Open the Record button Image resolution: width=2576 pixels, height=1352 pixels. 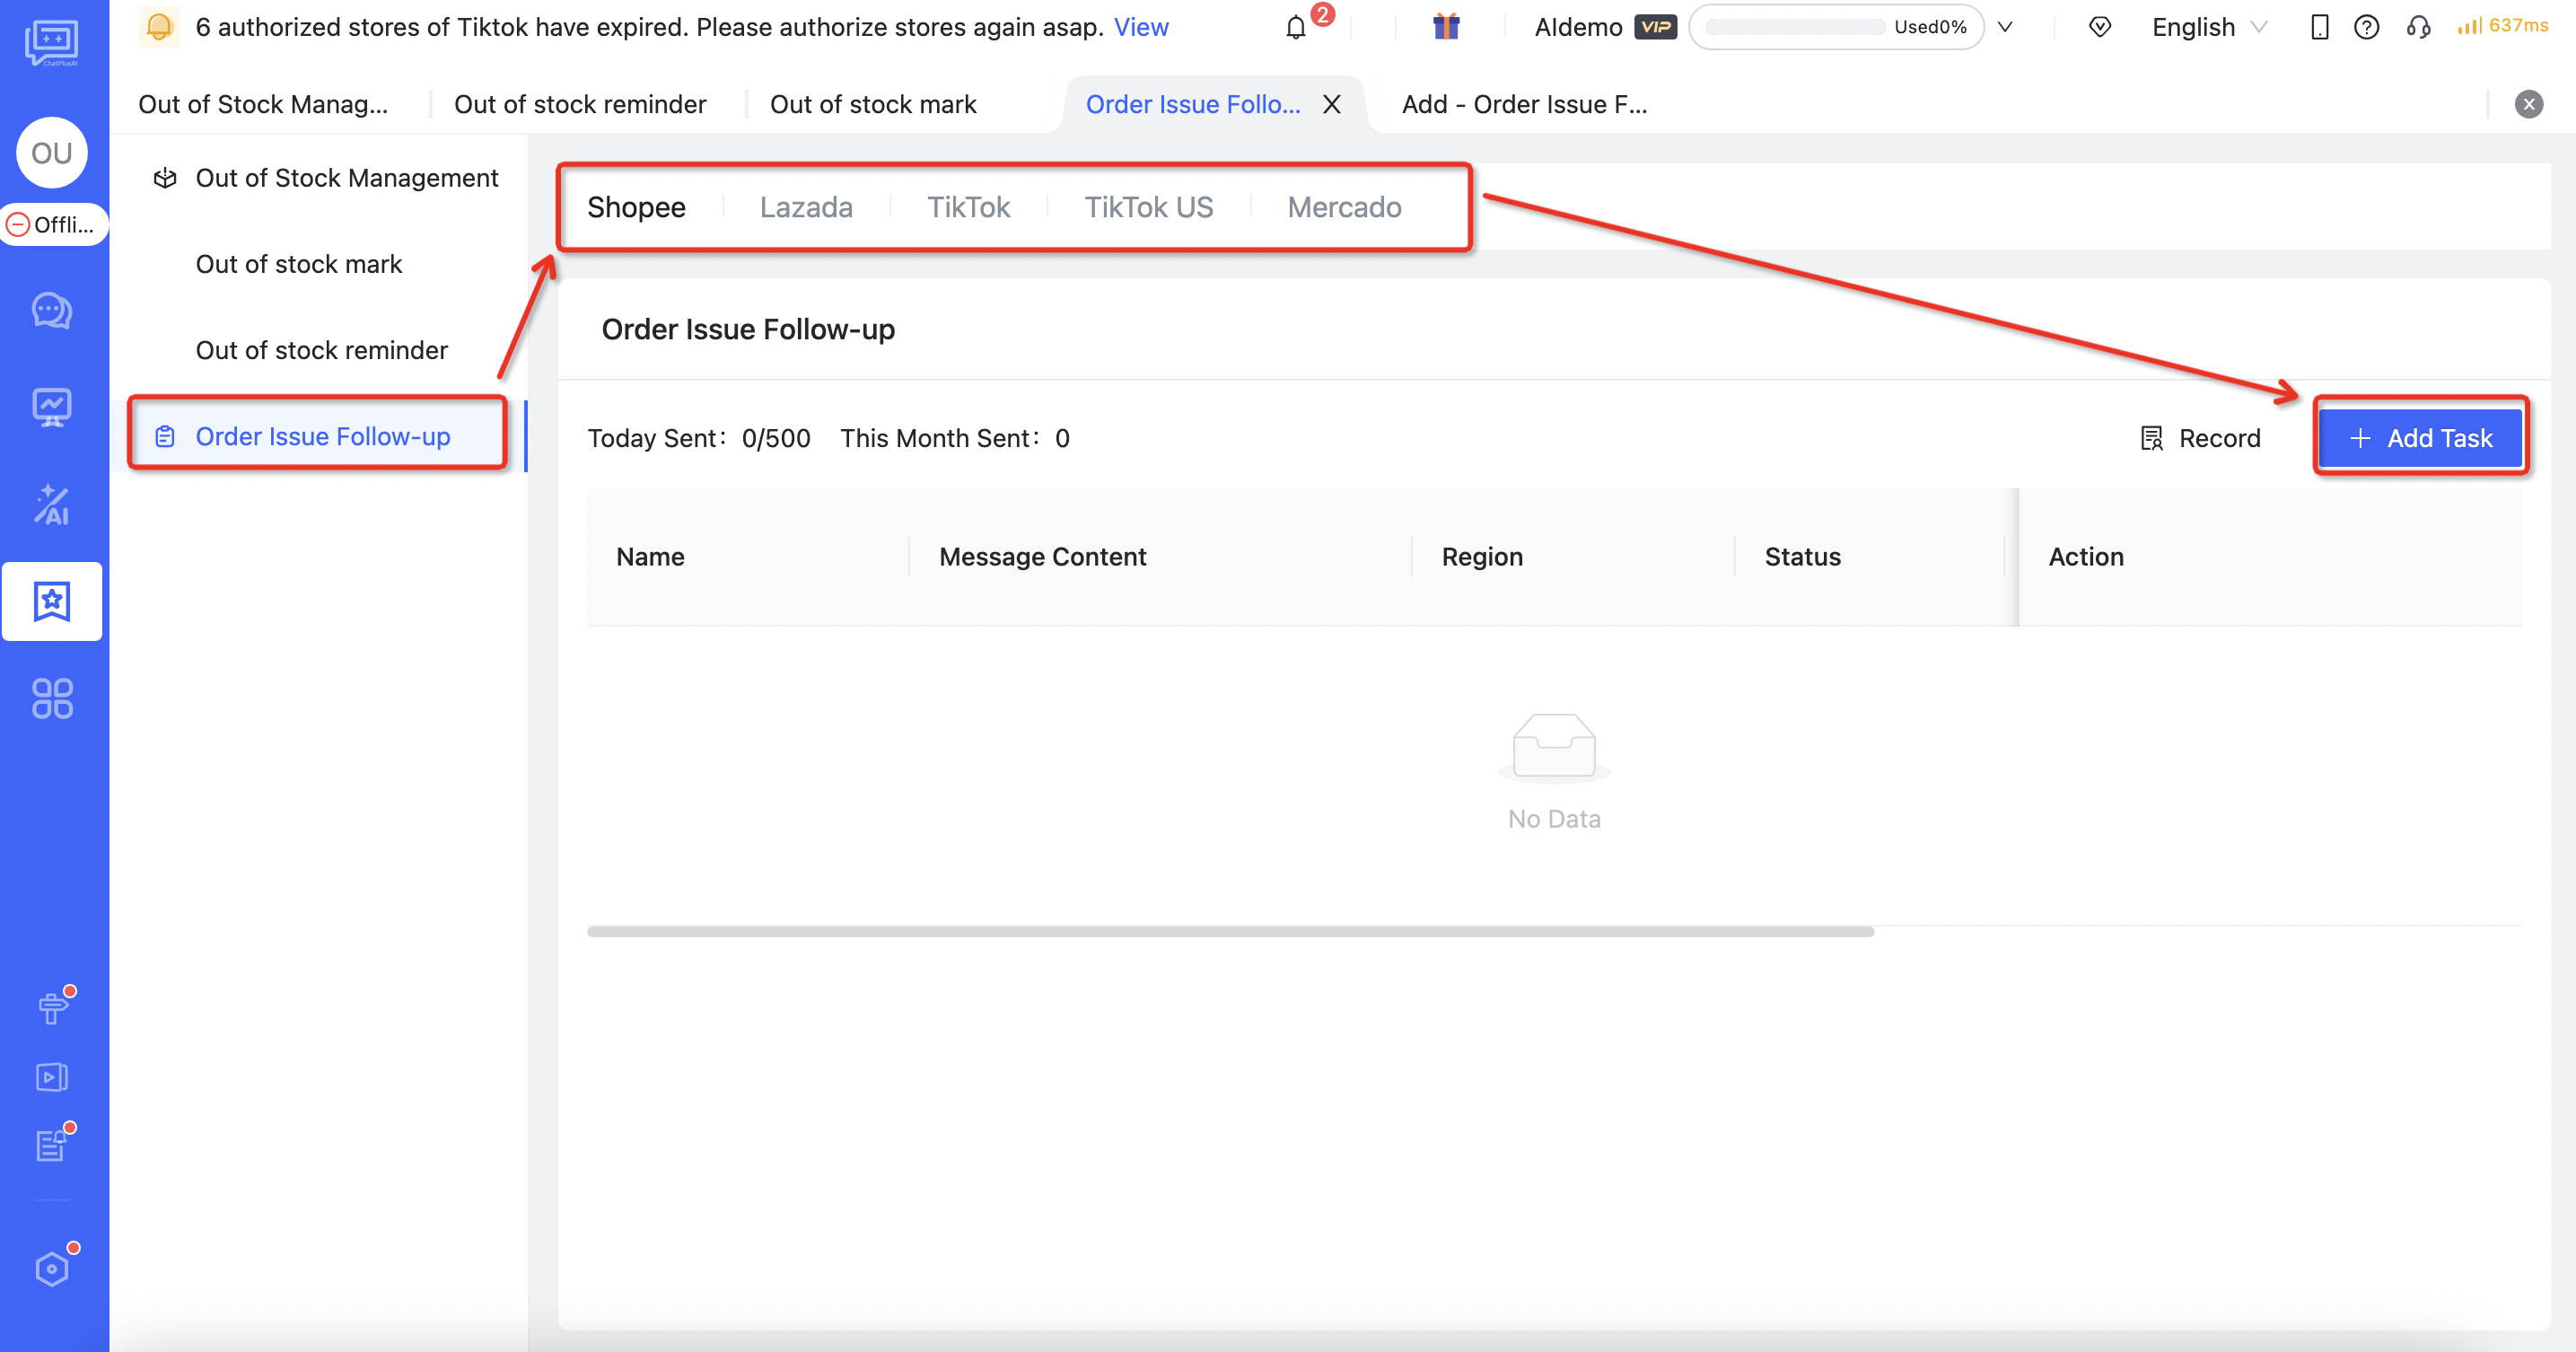pos(2200,438)
